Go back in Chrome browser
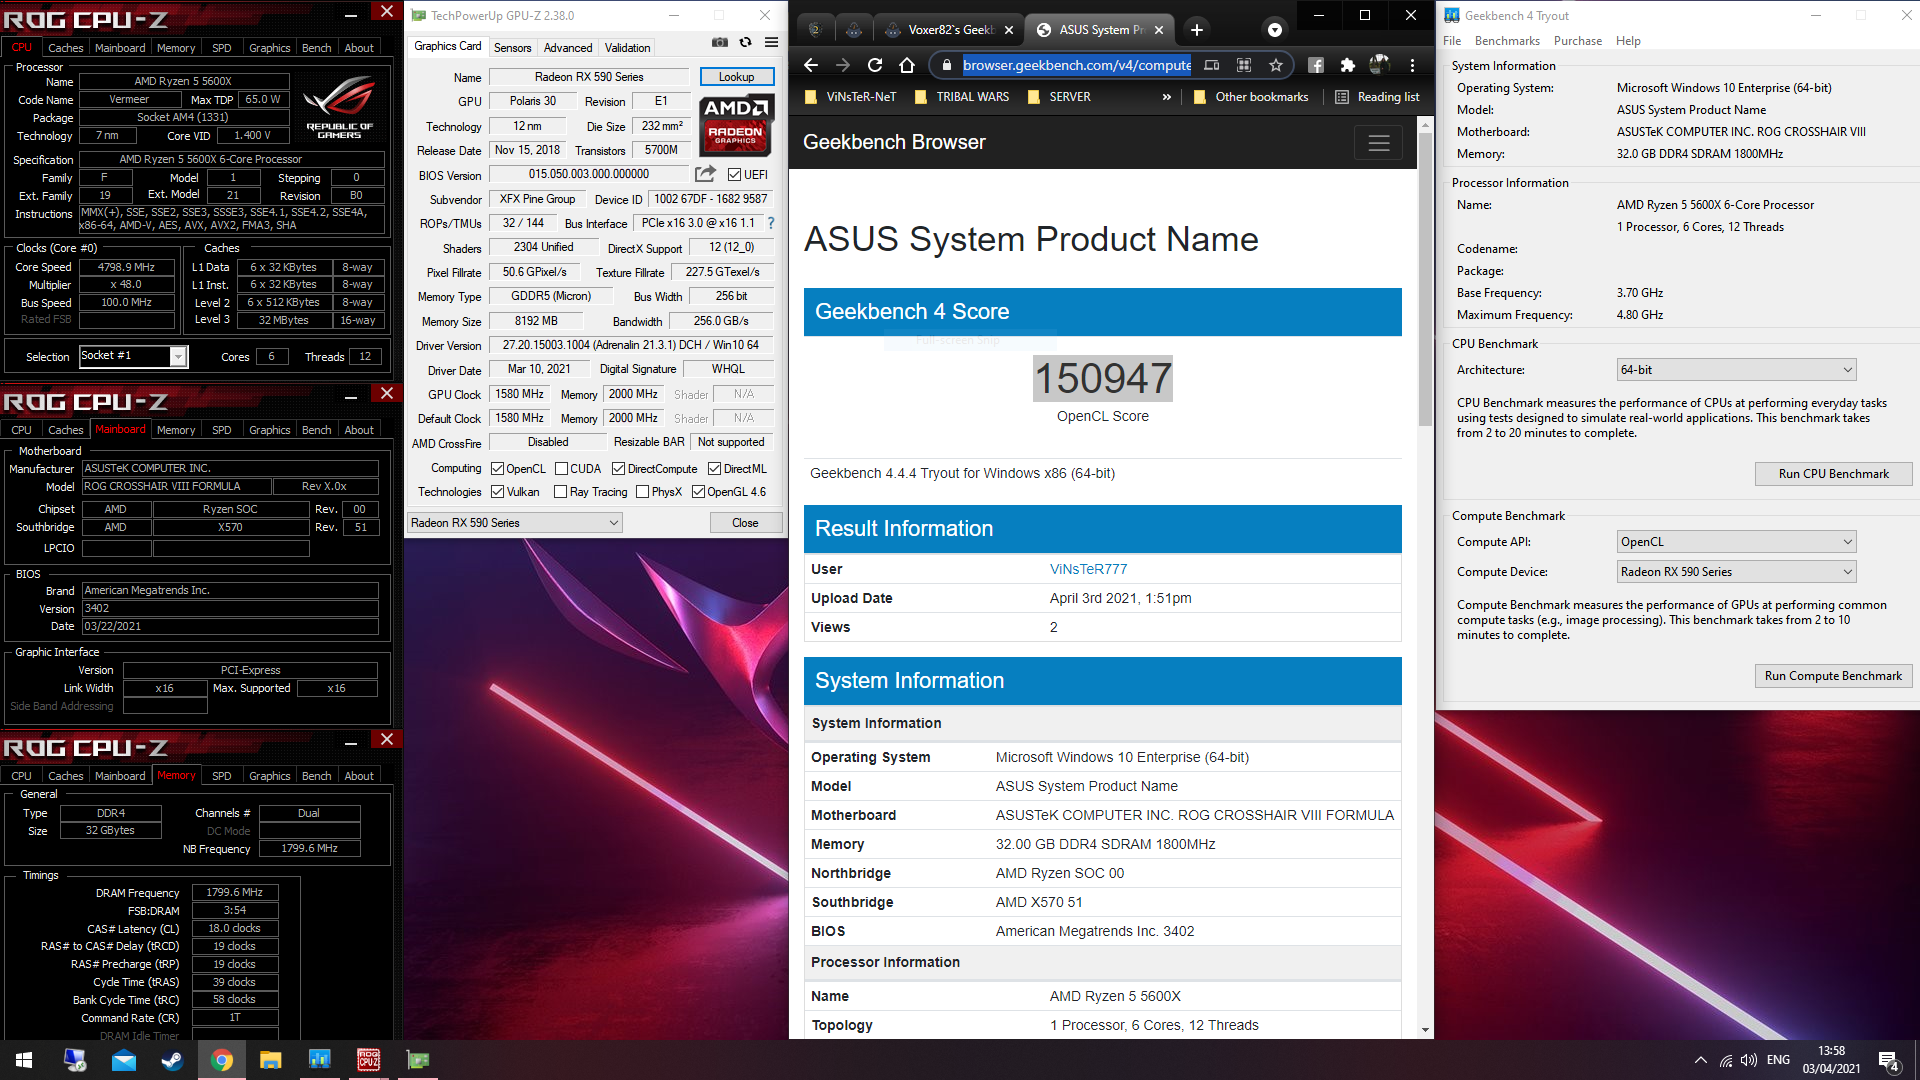1920x1080 pixels. pos(811,65)
